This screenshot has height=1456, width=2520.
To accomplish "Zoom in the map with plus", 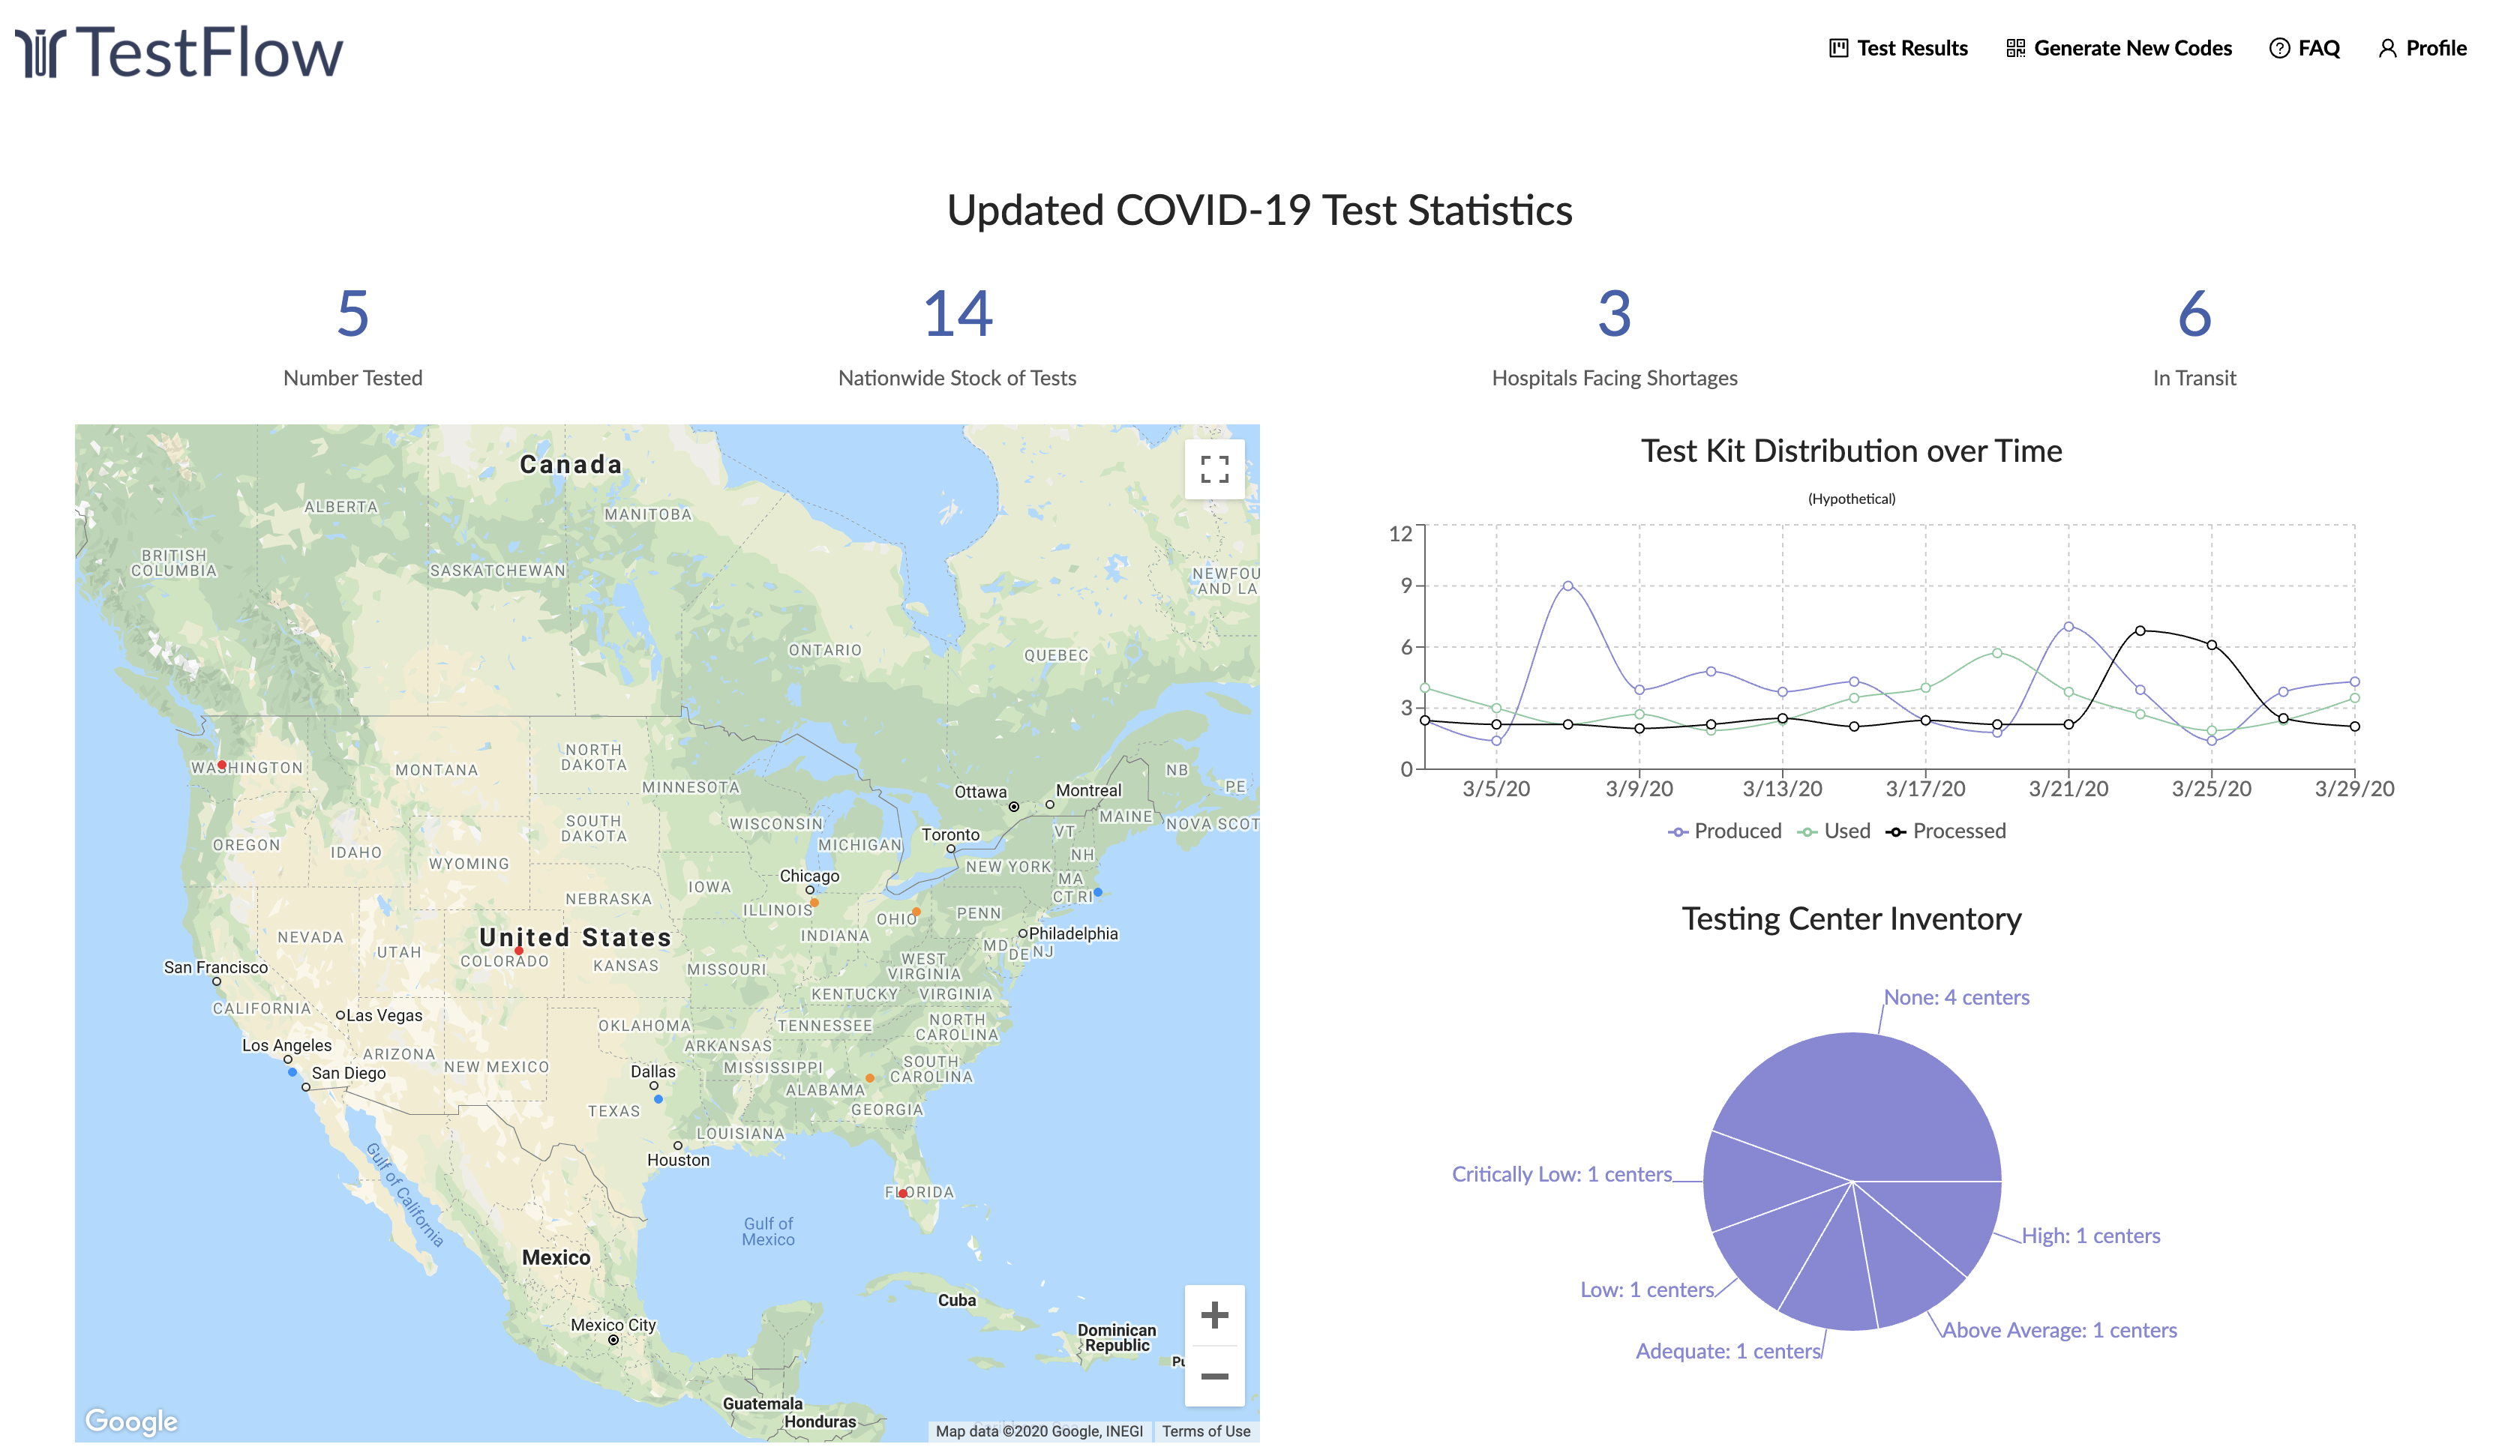I will (x=1214, y=1315).
